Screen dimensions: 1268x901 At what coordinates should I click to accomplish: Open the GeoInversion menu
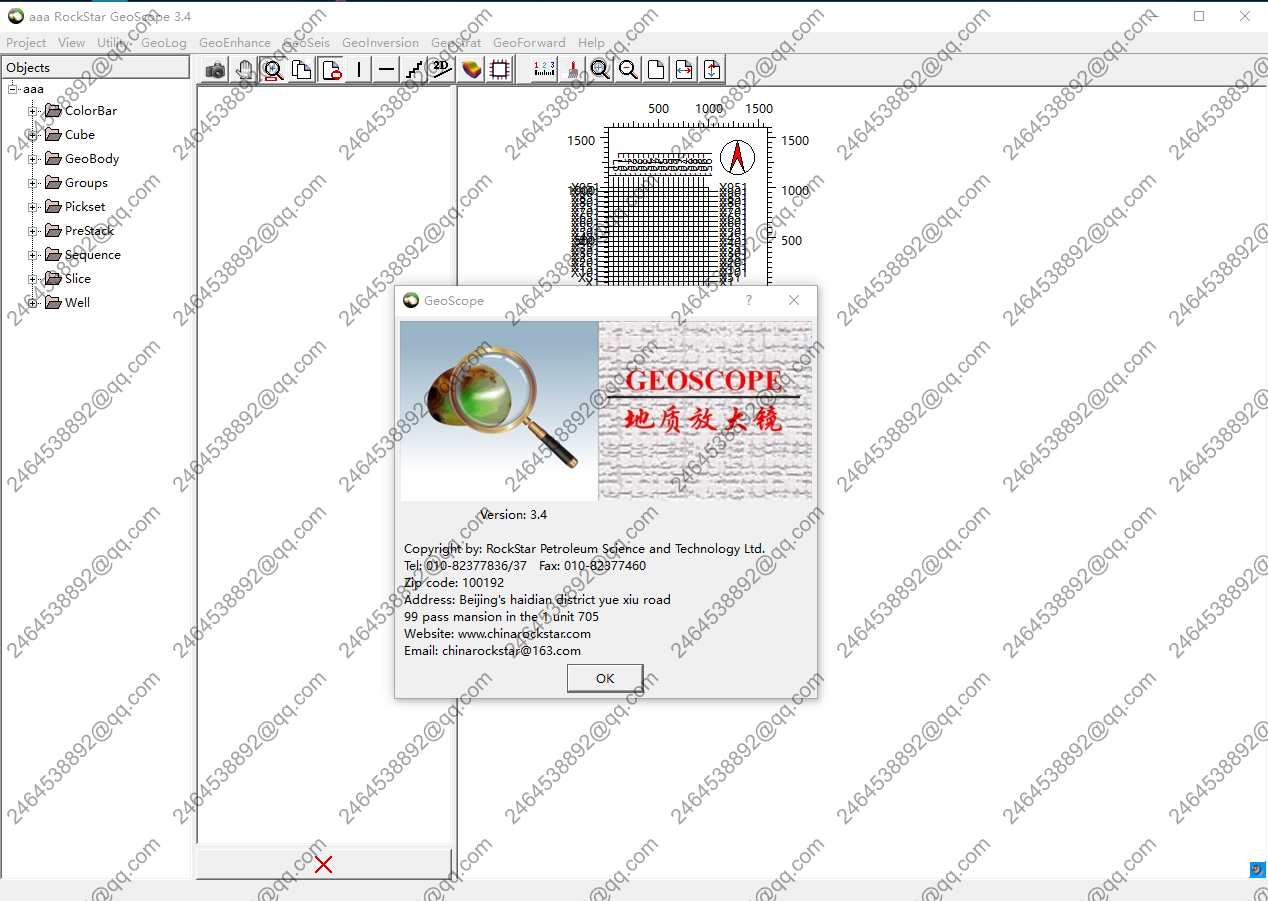tap(380, 42)
